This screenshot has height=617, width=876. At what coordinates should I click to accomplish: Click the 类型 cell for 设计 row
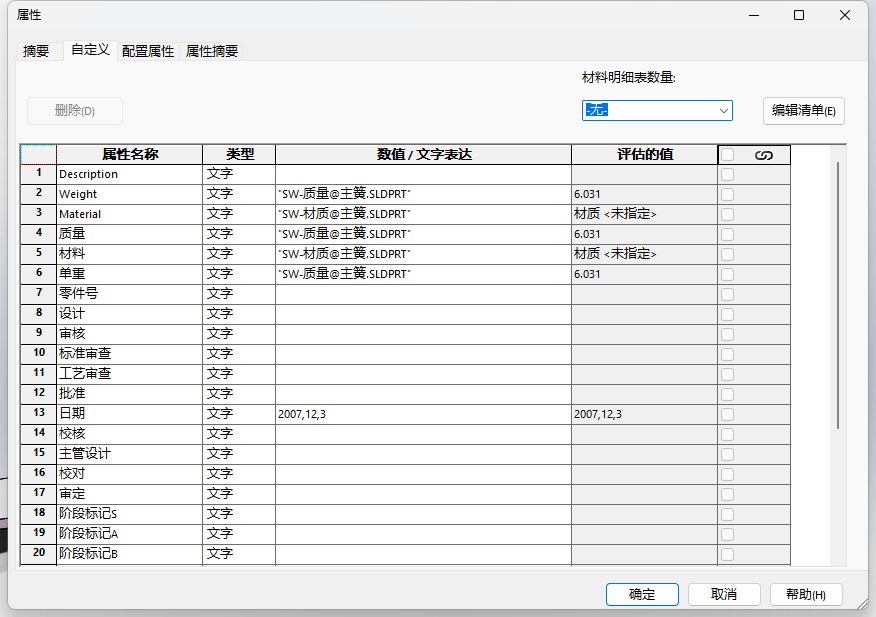pyautogui.click(x=238, y=314)
